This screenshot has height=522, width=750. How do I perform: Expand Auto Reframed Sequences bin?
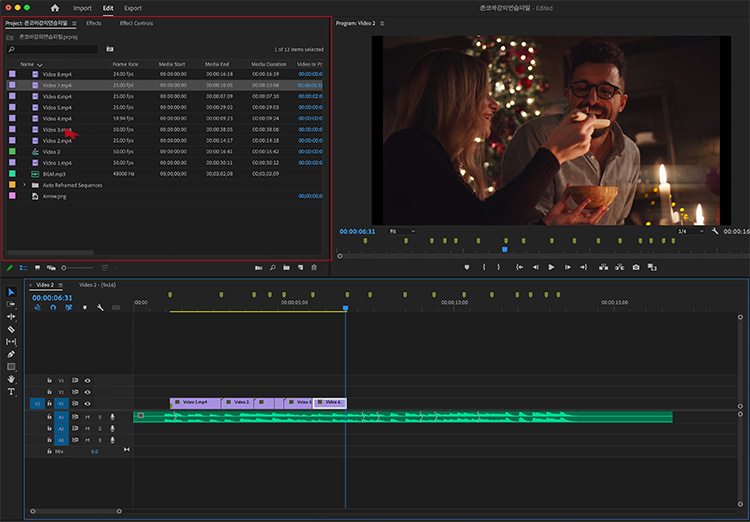pos(24,185)
